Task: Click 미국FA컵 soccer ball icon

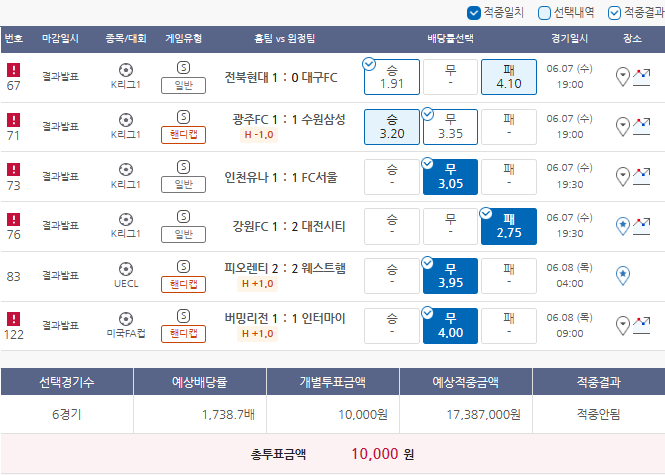Action: pos(126,319)
